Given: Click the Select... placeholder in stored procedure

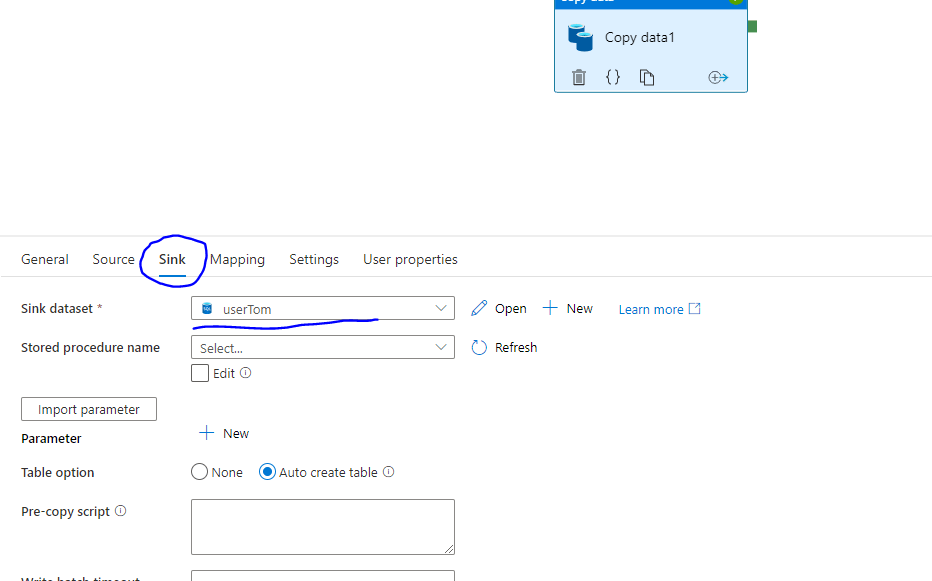Looking at the screenshot, I should [221, 348].
